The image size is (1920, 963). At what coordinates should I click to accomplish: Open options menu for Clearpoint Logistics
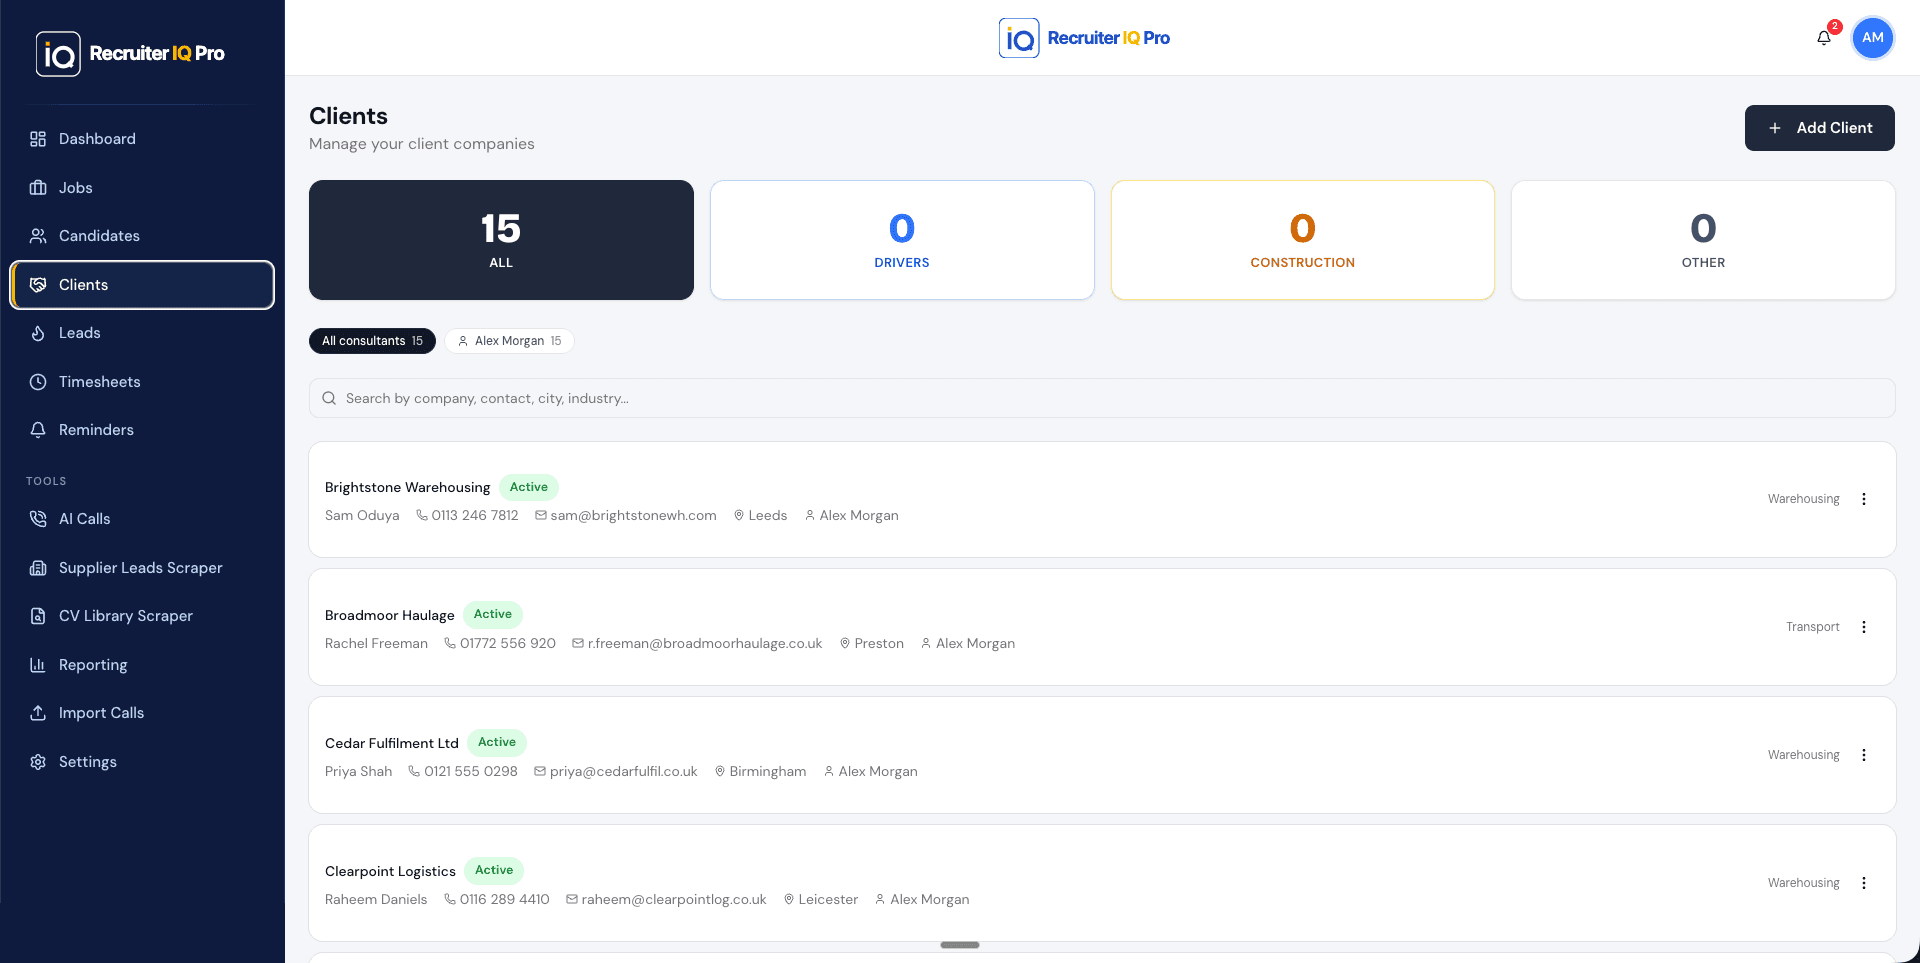click(1864, 883)
